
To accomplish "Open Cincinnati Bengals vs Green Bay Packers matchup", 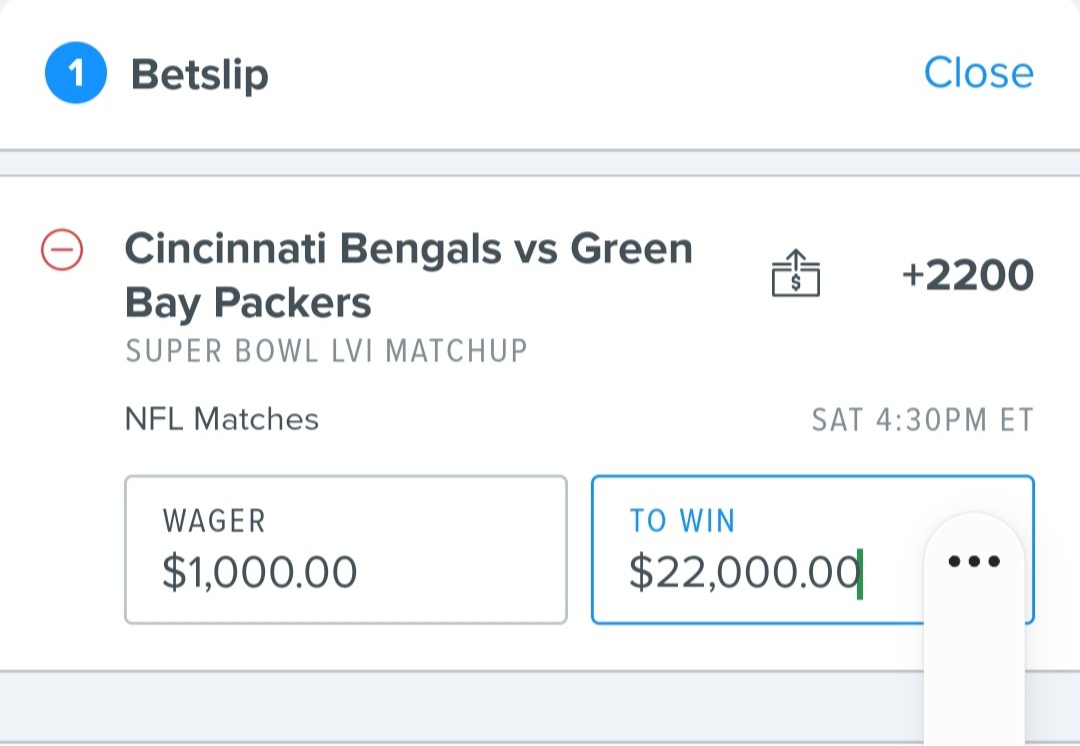I will coord(408,275).
